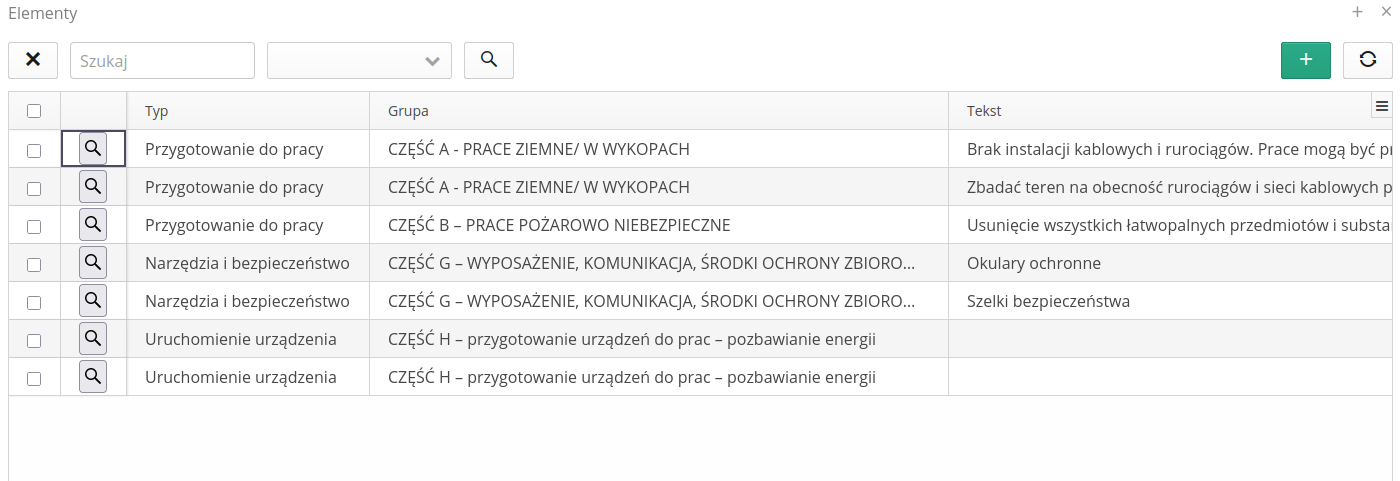1400x481 pixels.
Task: Click the plus icon in Elementy panel header
Action: tap(1357, 12)
